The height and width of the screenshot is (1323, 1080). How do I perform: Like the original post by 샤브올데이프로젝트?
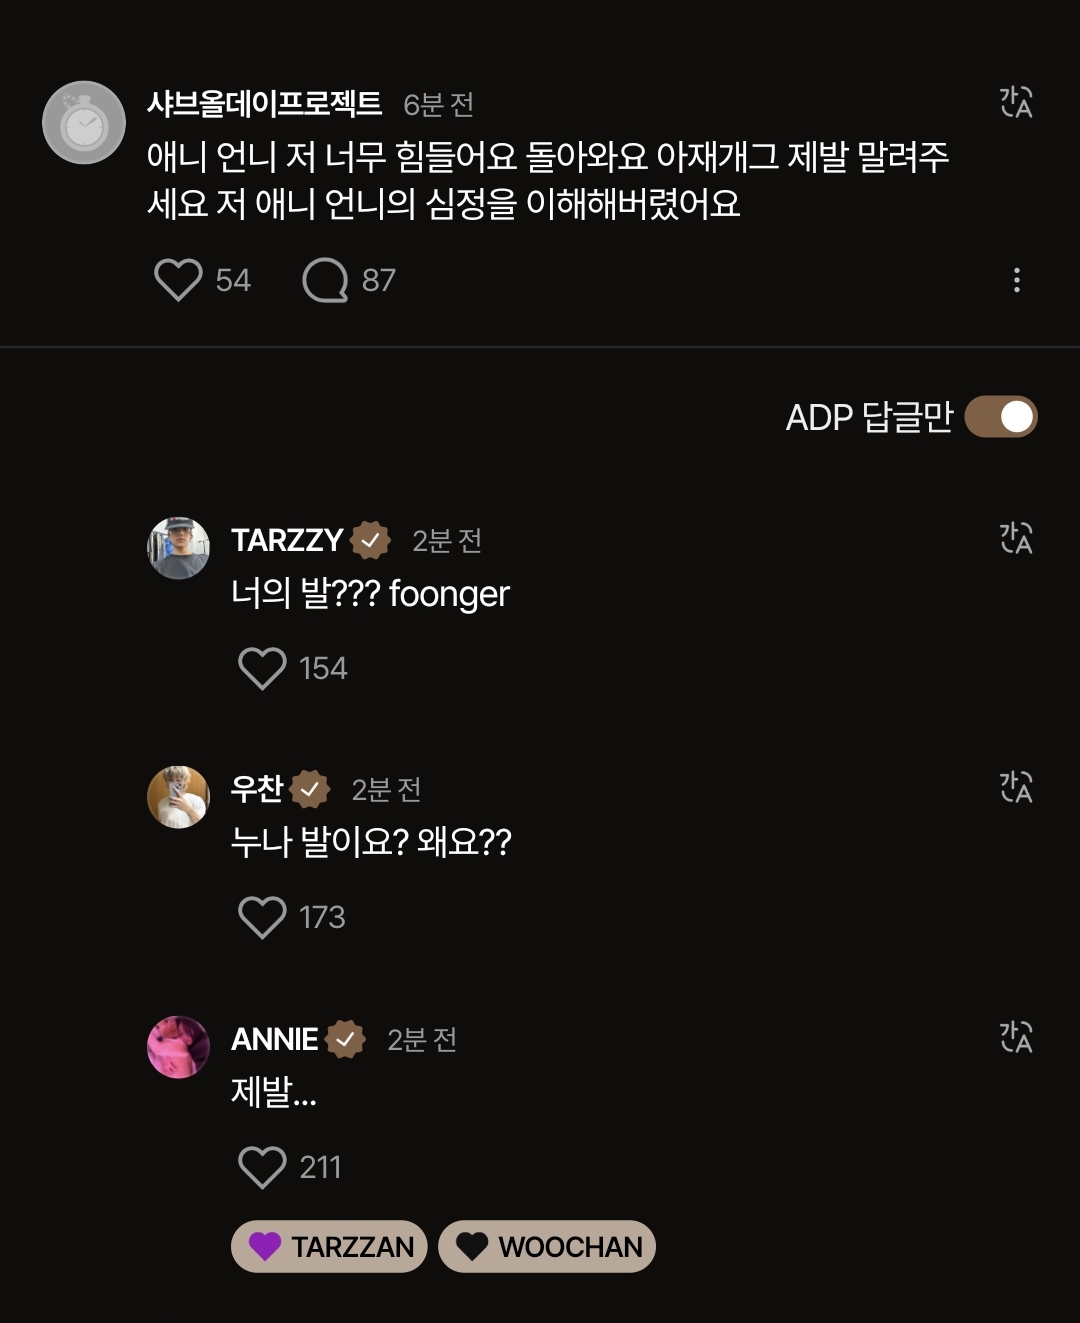178,280
